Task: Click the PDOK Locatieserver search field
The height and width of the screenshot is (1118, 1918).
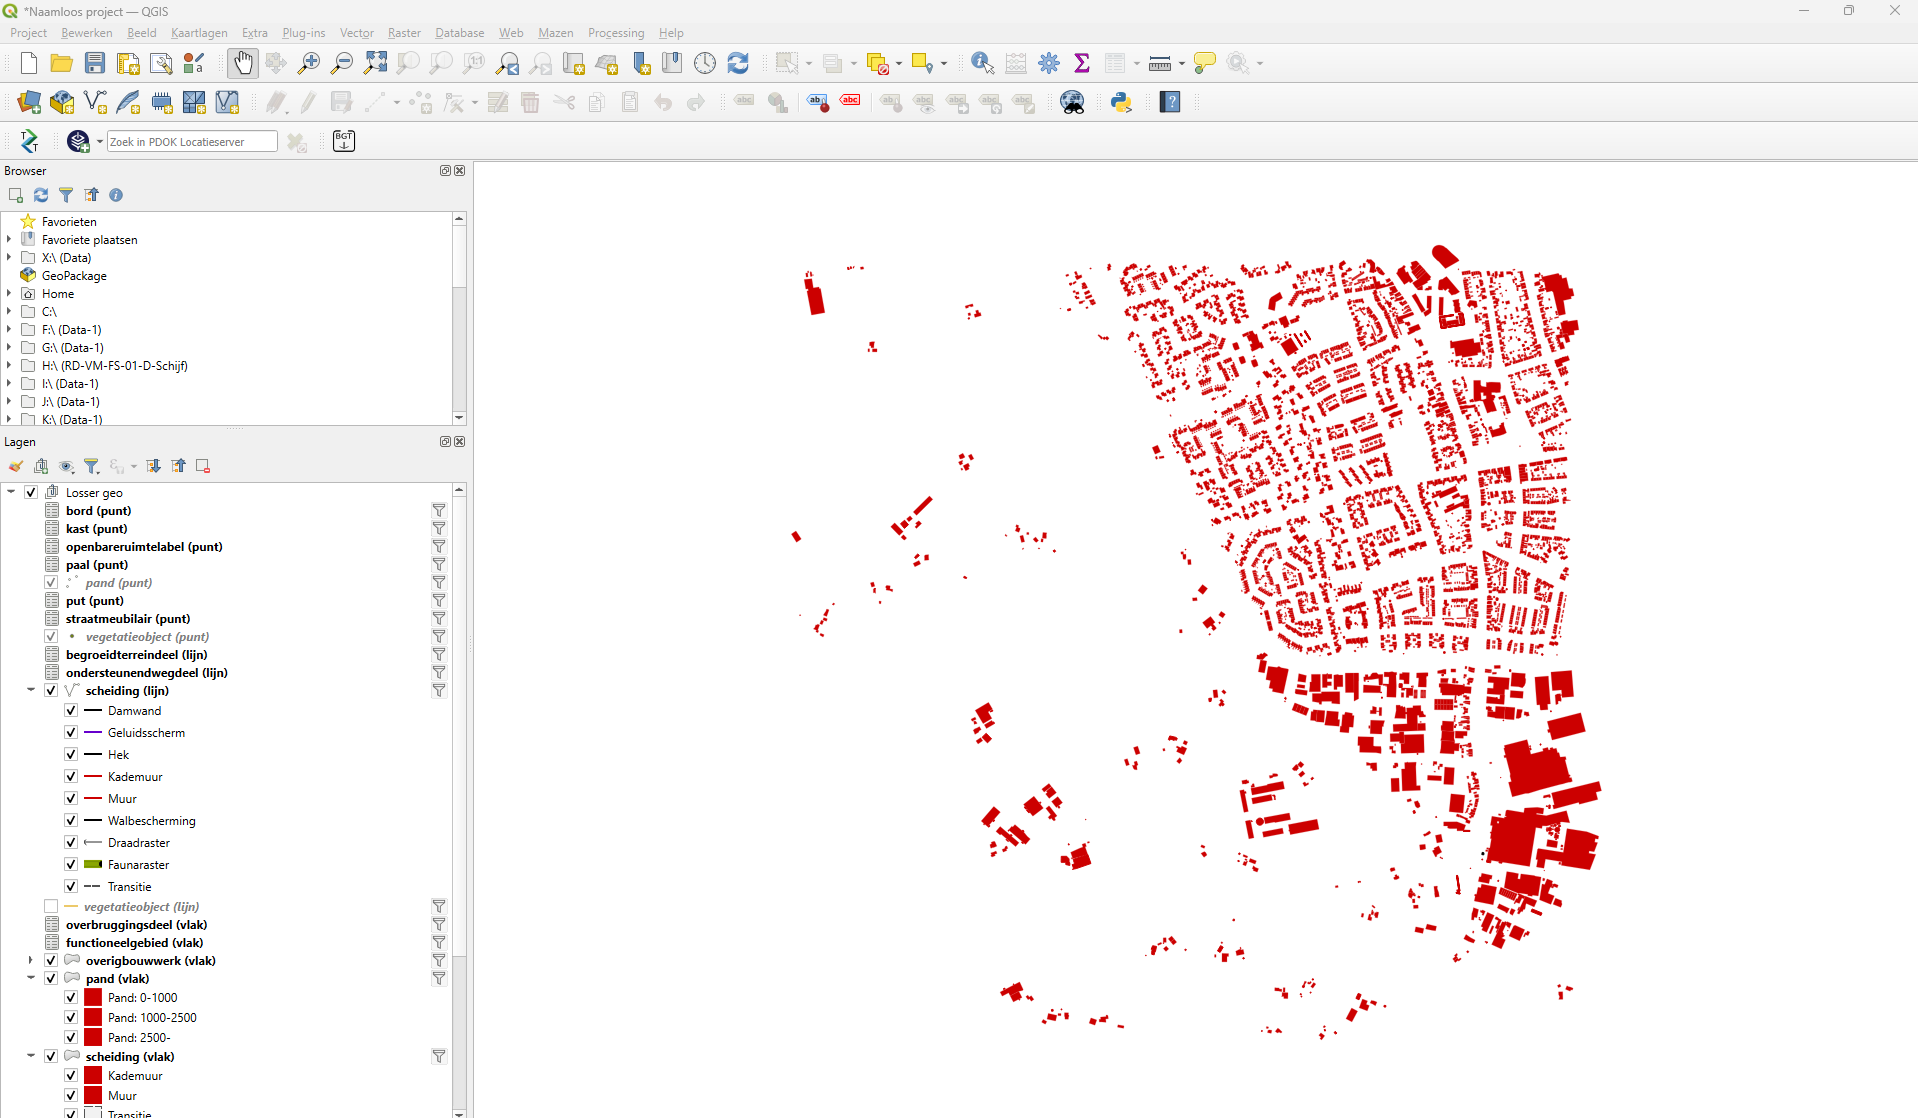Action: [191, 142]
